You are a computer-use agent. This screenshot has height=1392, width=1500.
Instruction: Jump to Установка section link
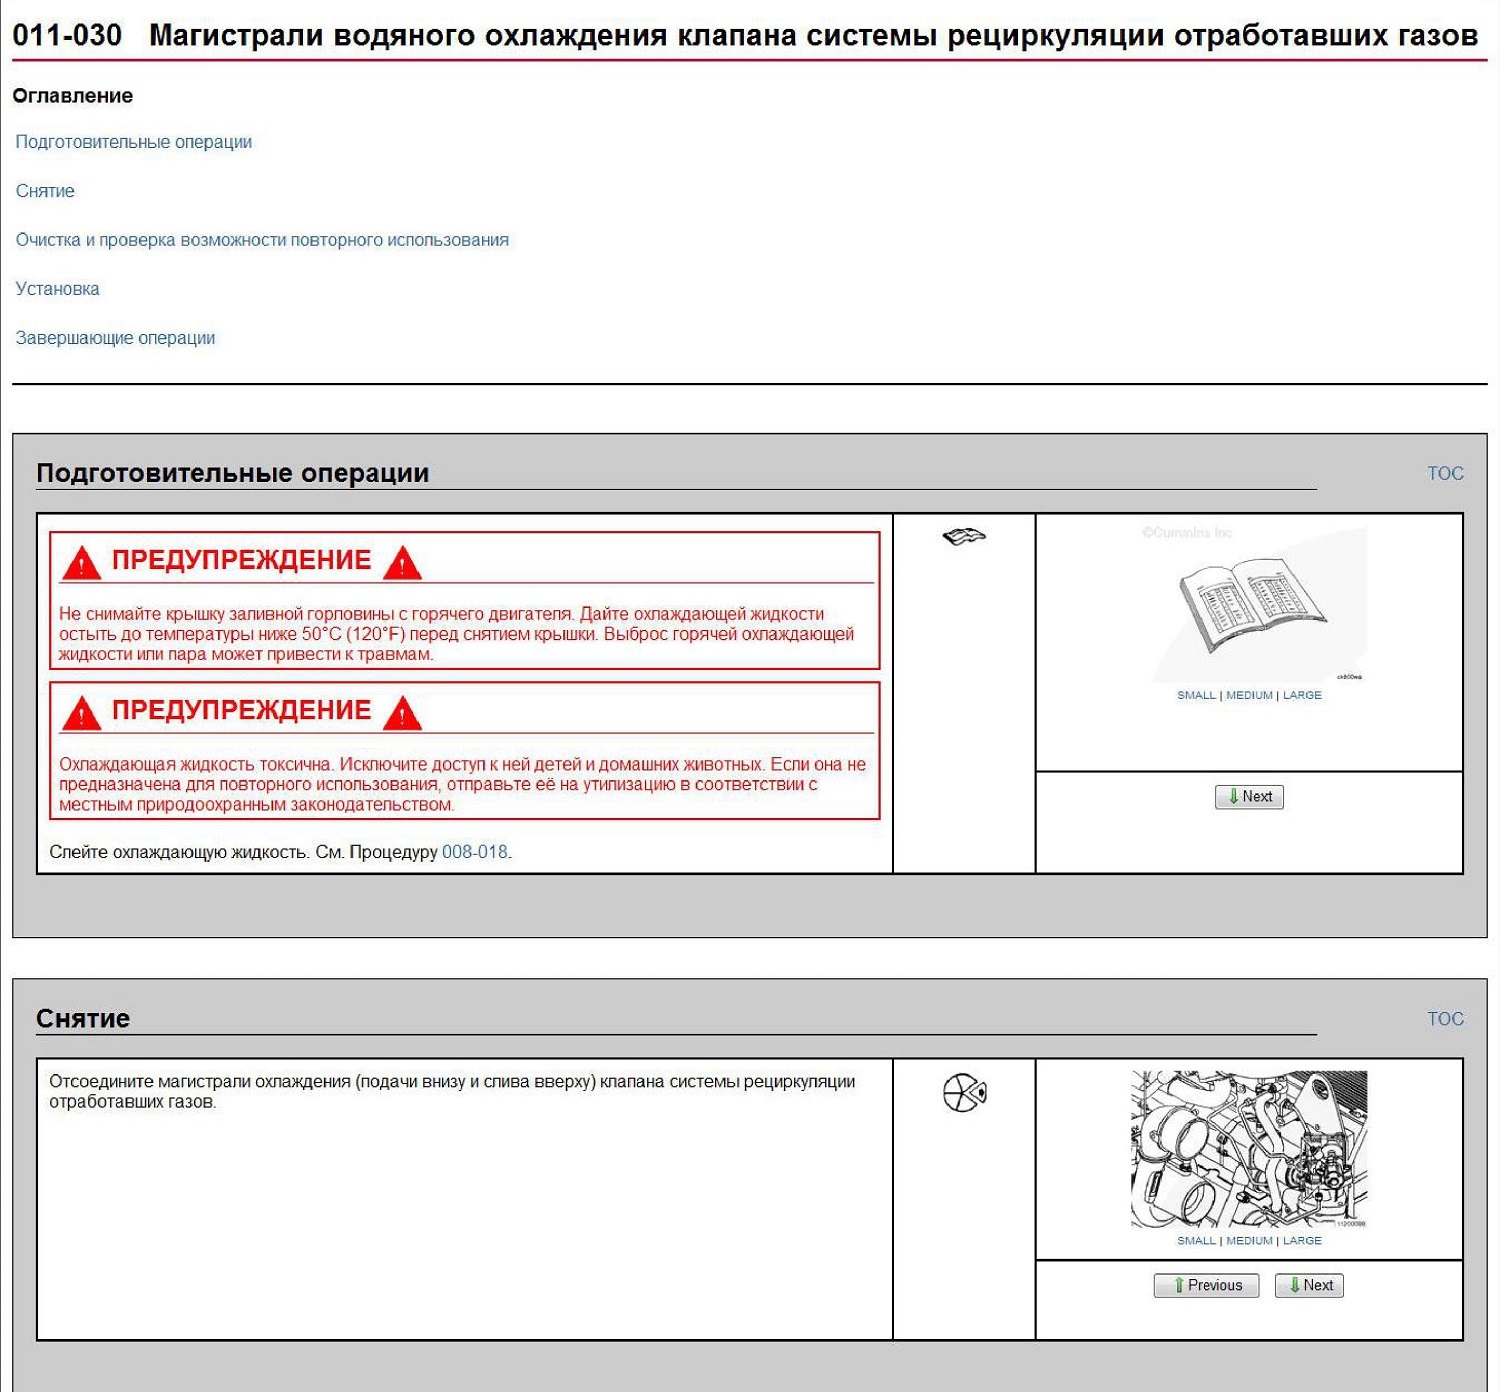coord(57,289)
